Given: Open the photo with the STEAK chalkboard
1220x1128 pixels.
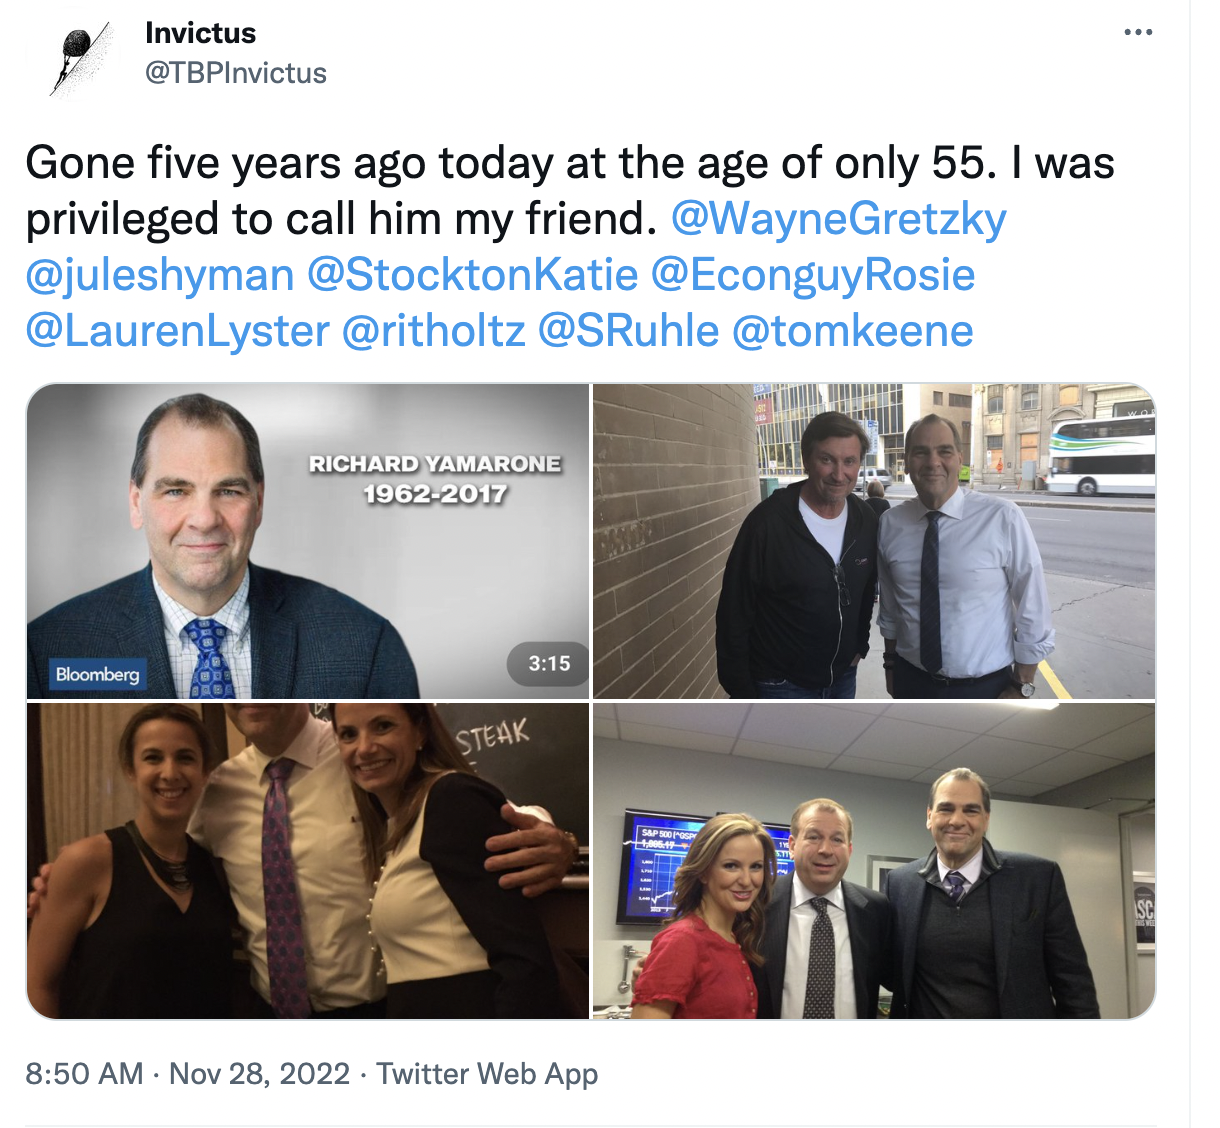Looking at the screenshot, I should (x=308, y=861).
